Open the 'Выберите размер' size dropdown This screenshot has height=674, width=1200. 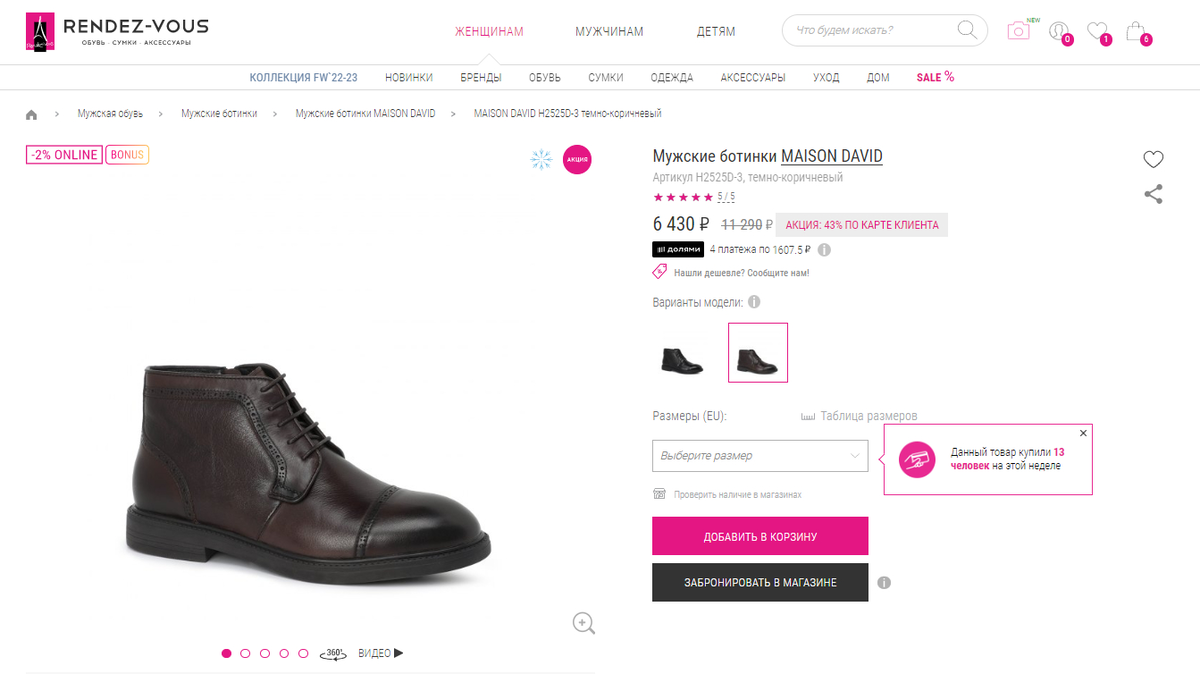[x=760, y=455]
